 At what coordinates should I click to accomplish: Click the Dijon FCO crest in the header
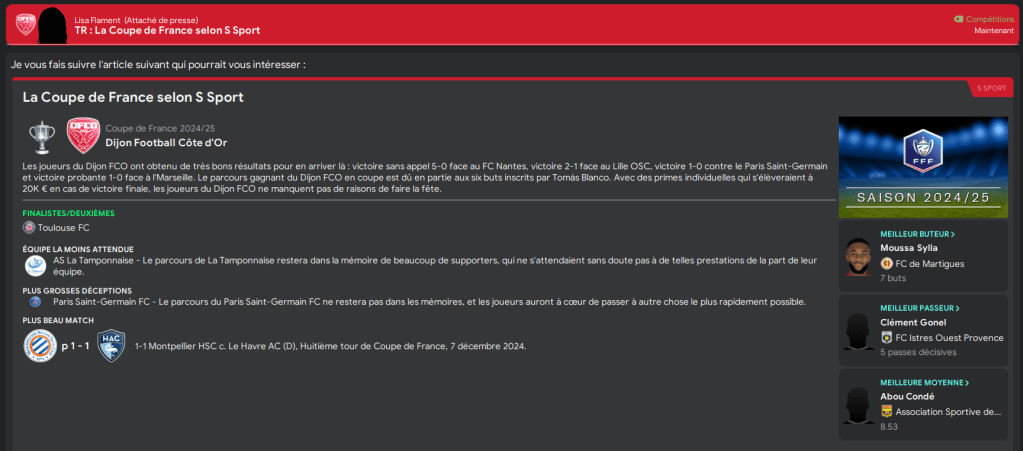click(x=25, y=24)
